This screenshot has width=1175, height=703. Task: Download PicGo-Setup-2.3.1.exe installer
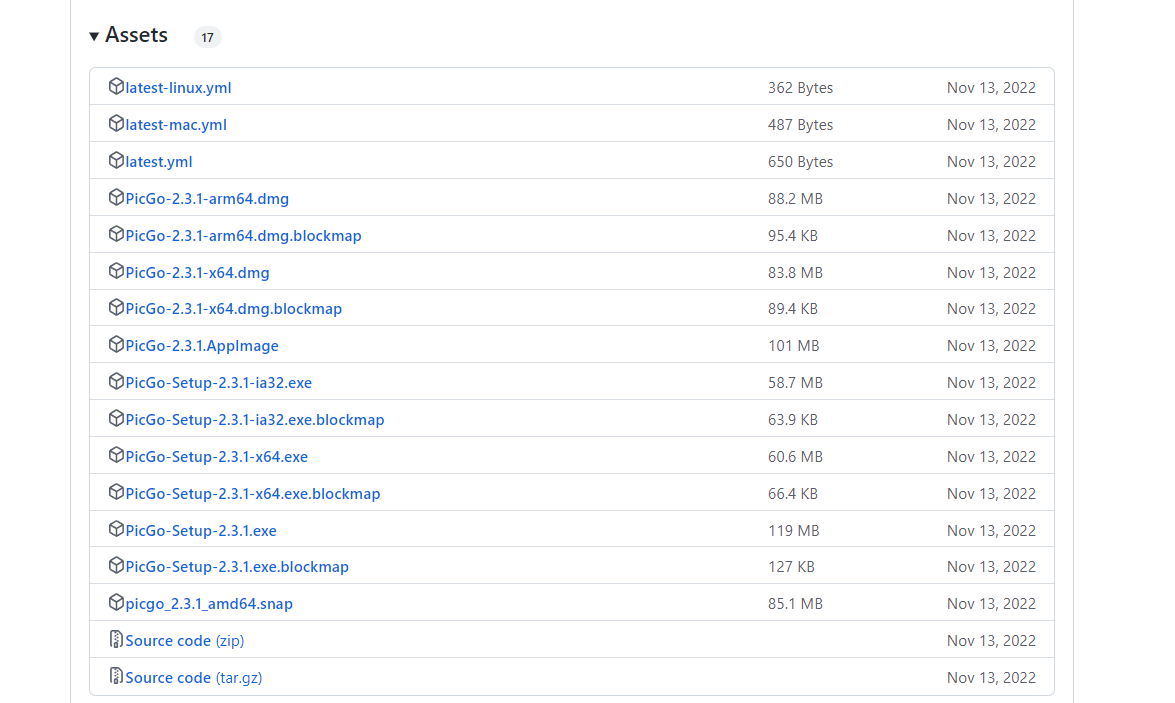click(x=201, y=531)
